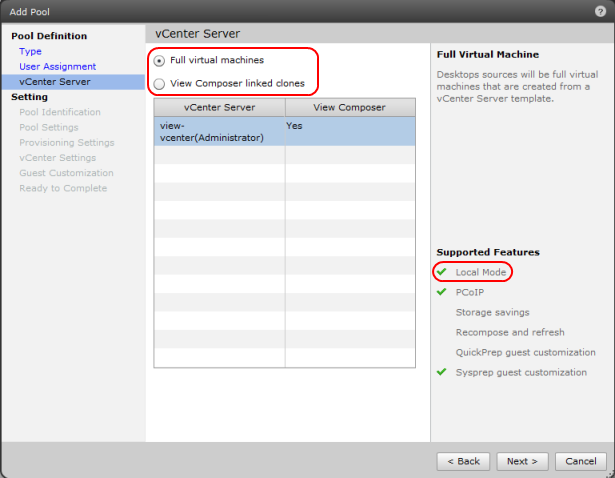615x478 pixels.
Task: Click Guest Customization in the sidebar
Action: pyautogui.click(x=63, y=173)
